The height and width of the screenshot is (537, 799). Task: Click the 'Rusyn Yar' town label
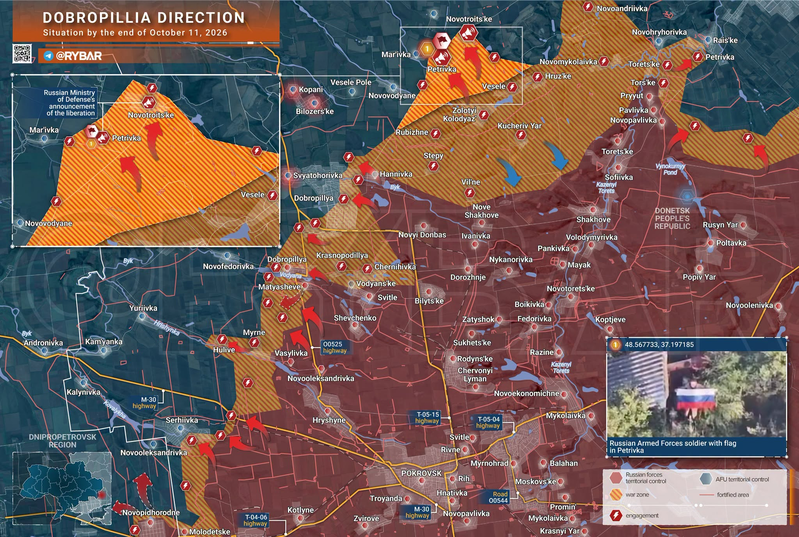721,225
